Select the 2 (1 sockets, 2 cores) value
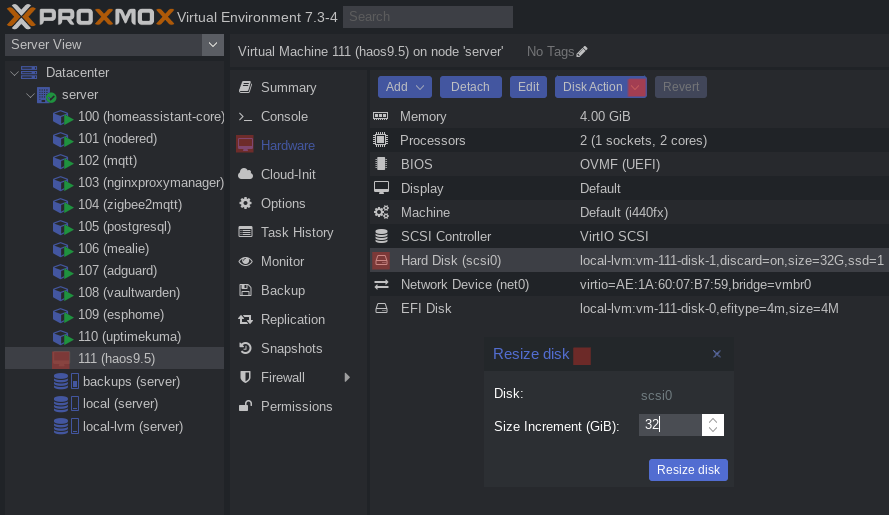 643,141
